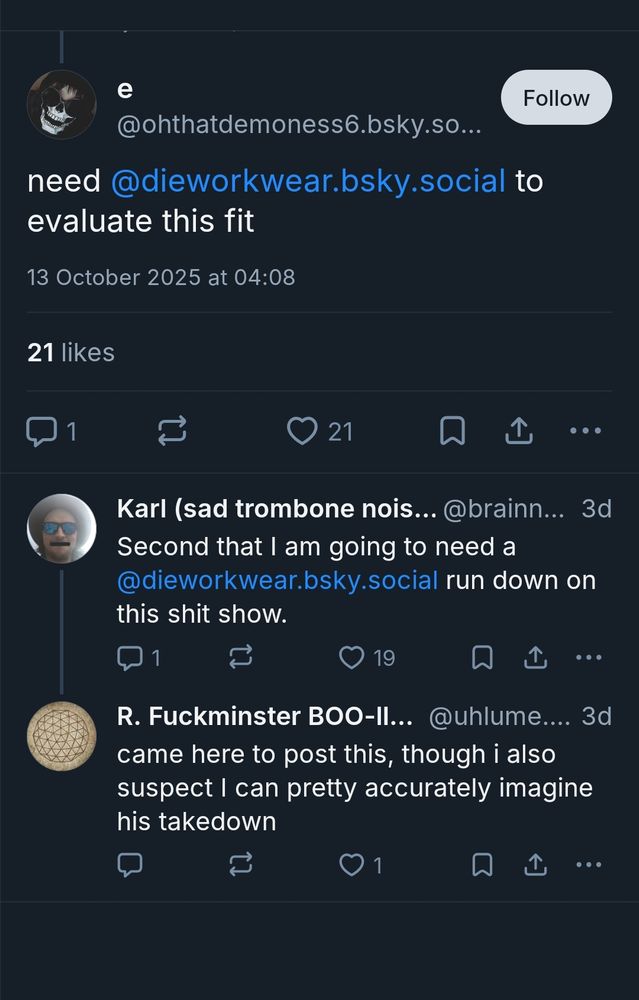
Task: Open @dieworkwear.bsky.social mention in main post
Action: tap(308, 181)
